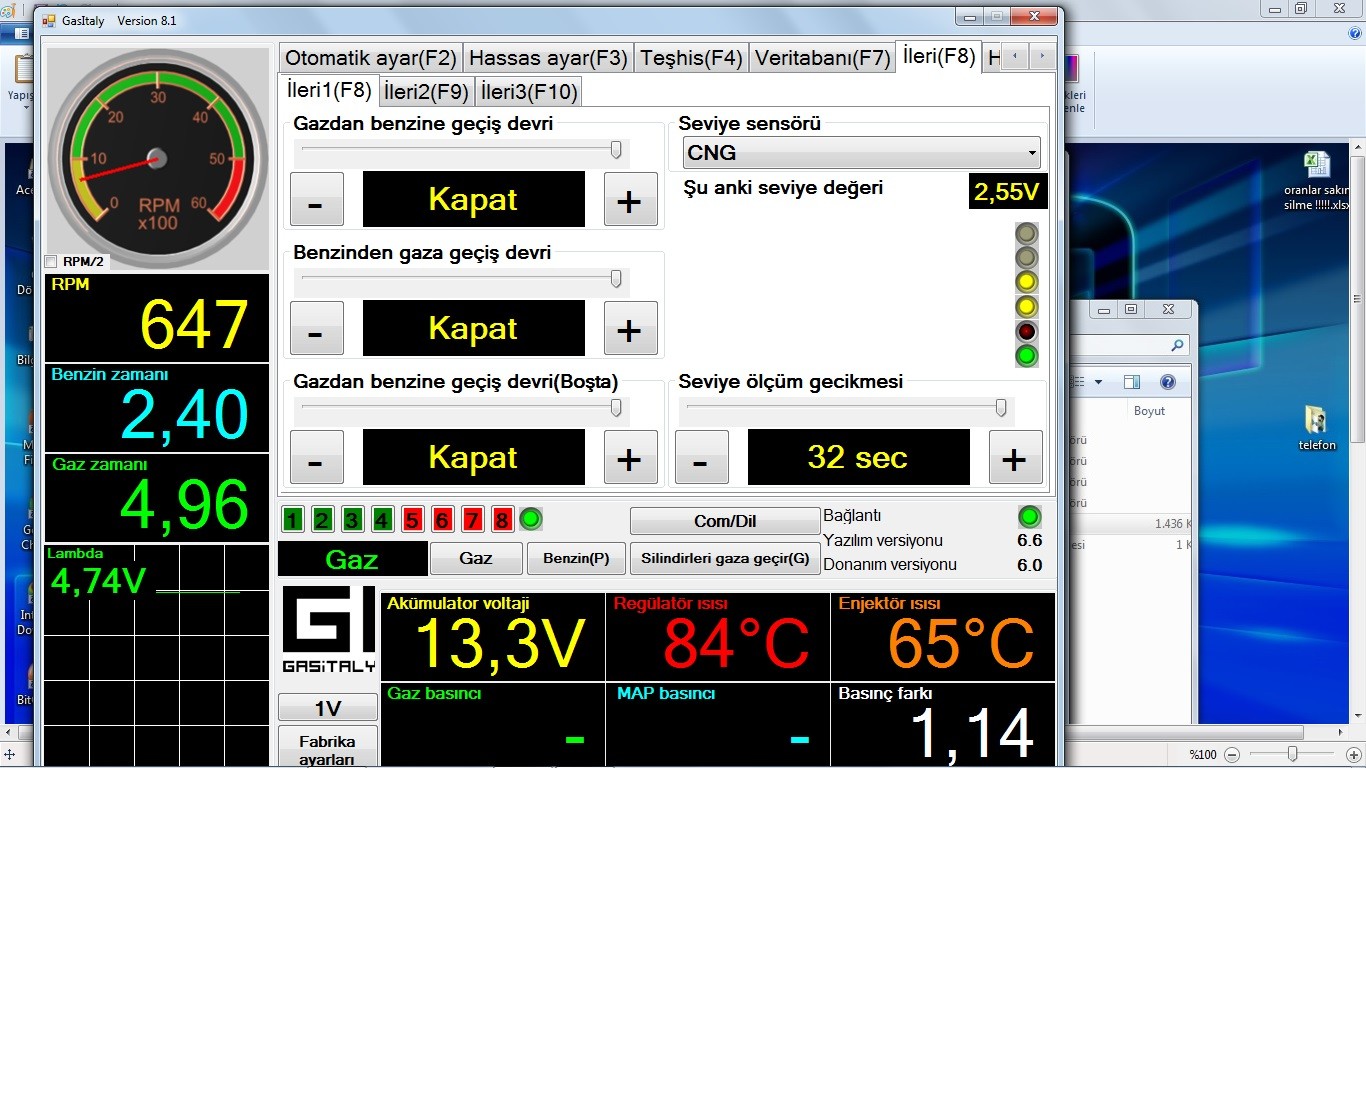Enable the RPM/2 checkbox
1366x1109 pixels.
[52, 262]
